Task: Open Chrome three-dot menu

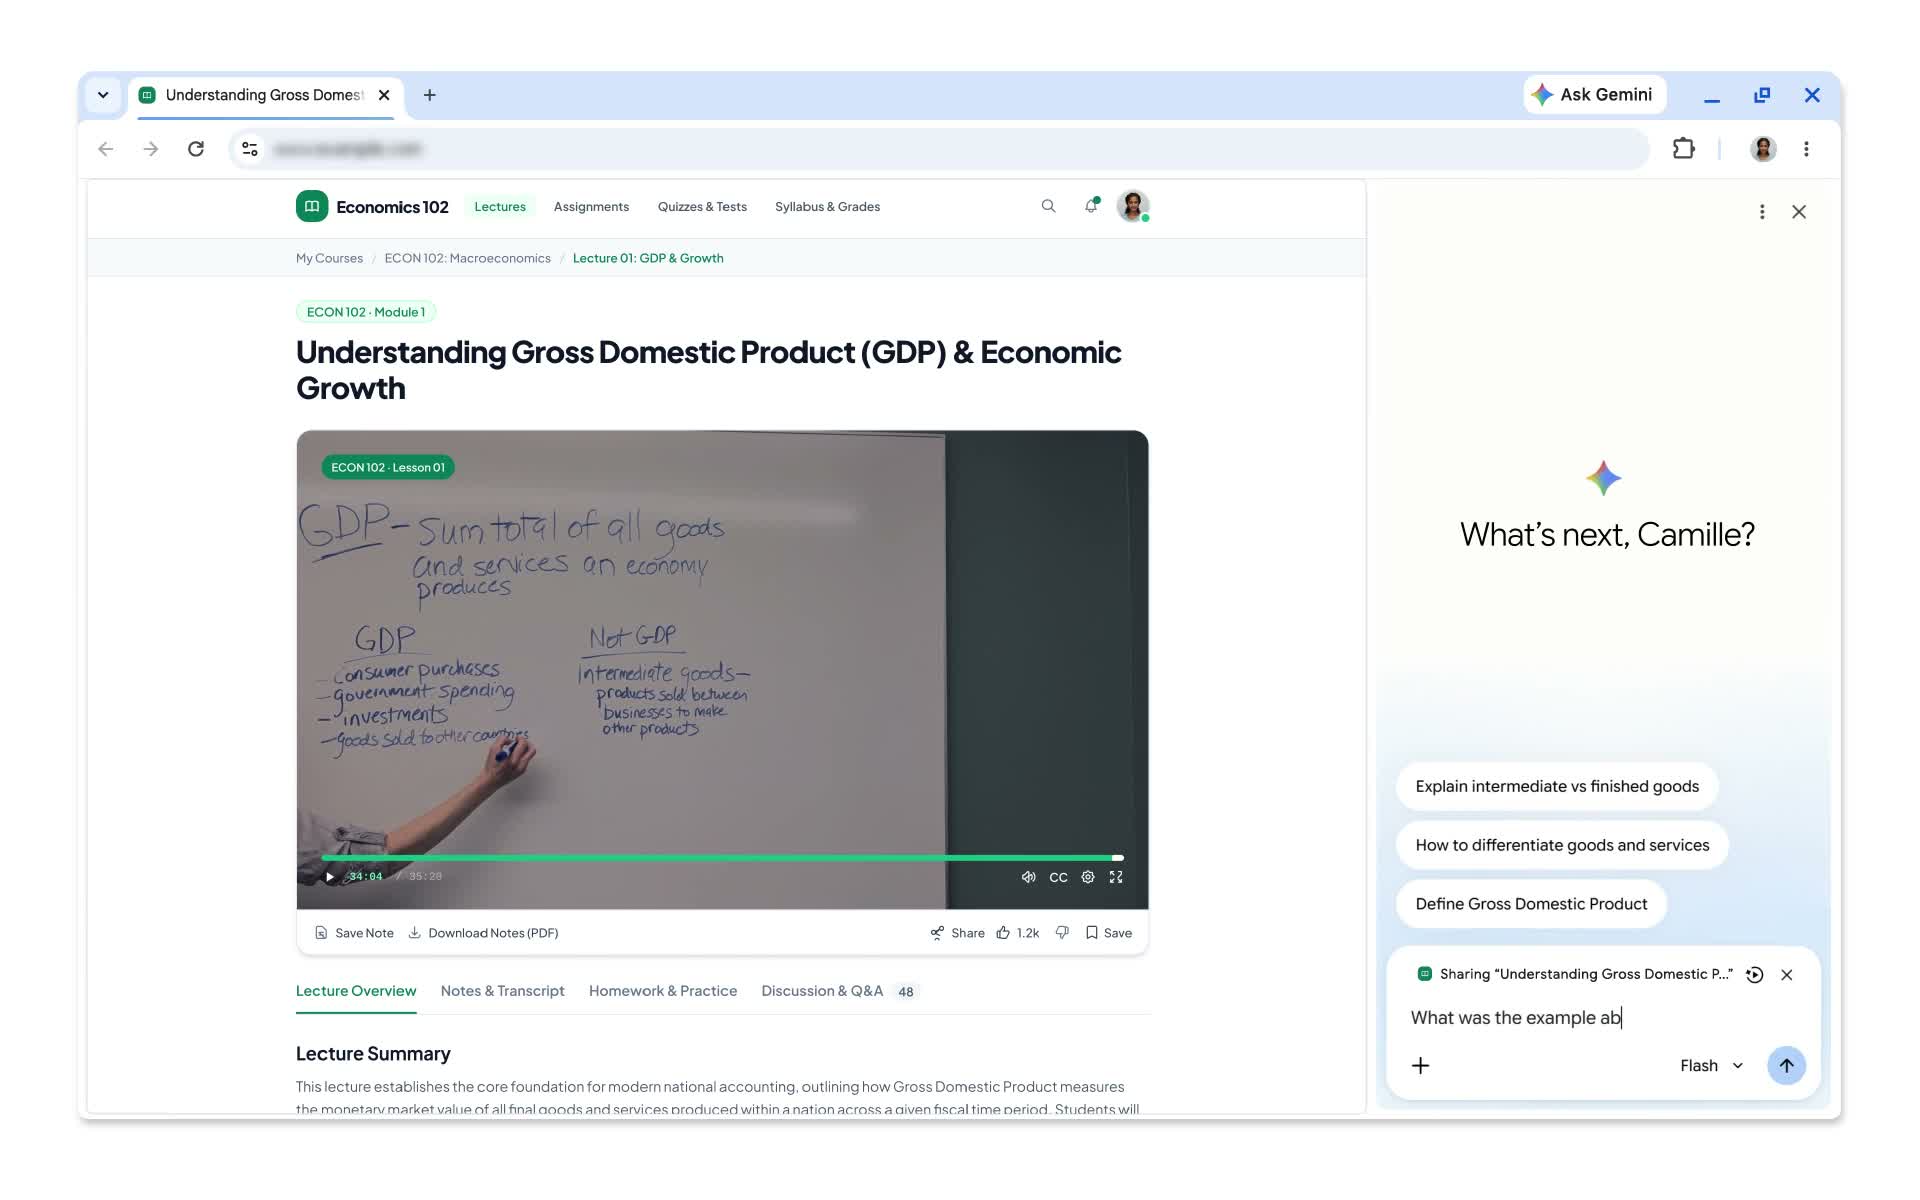Action: pyautogui.click(x=1806, y=149)
